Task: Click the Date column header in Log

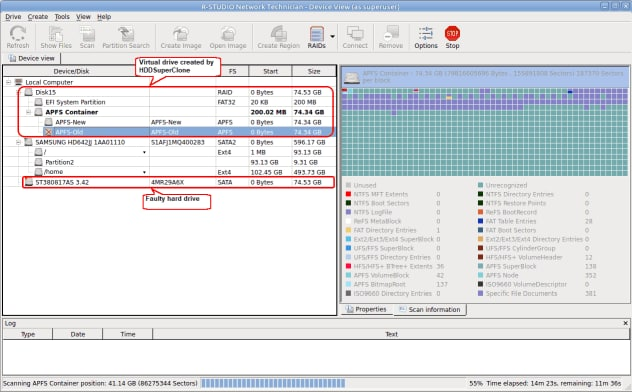Action: point(77,334)
